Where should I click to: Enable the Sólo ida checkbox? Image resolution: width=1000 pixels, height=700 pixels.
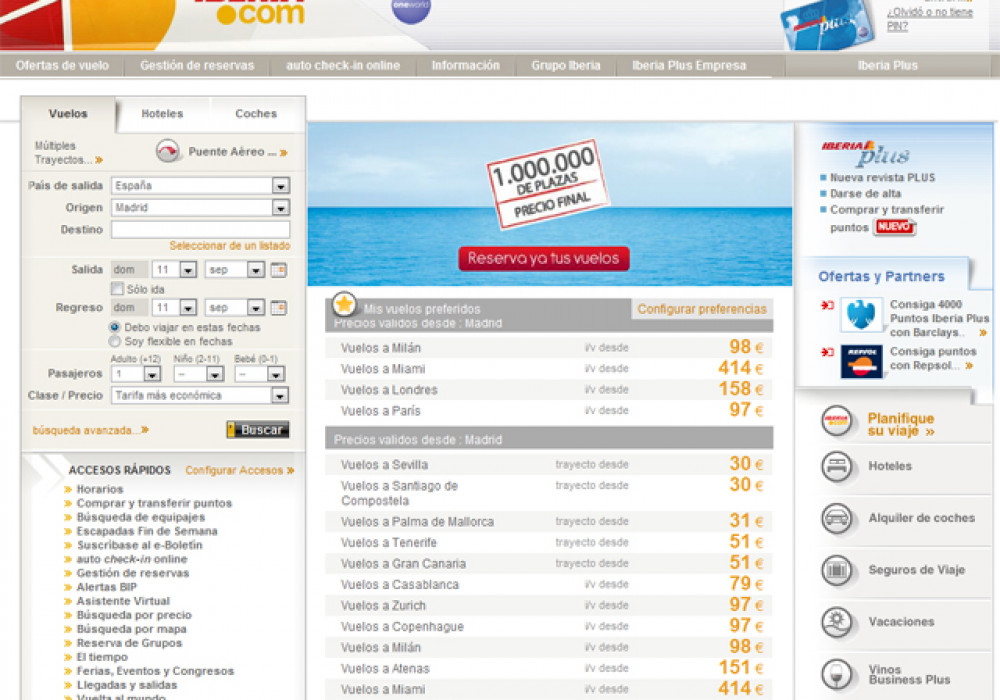click(117, 289)
